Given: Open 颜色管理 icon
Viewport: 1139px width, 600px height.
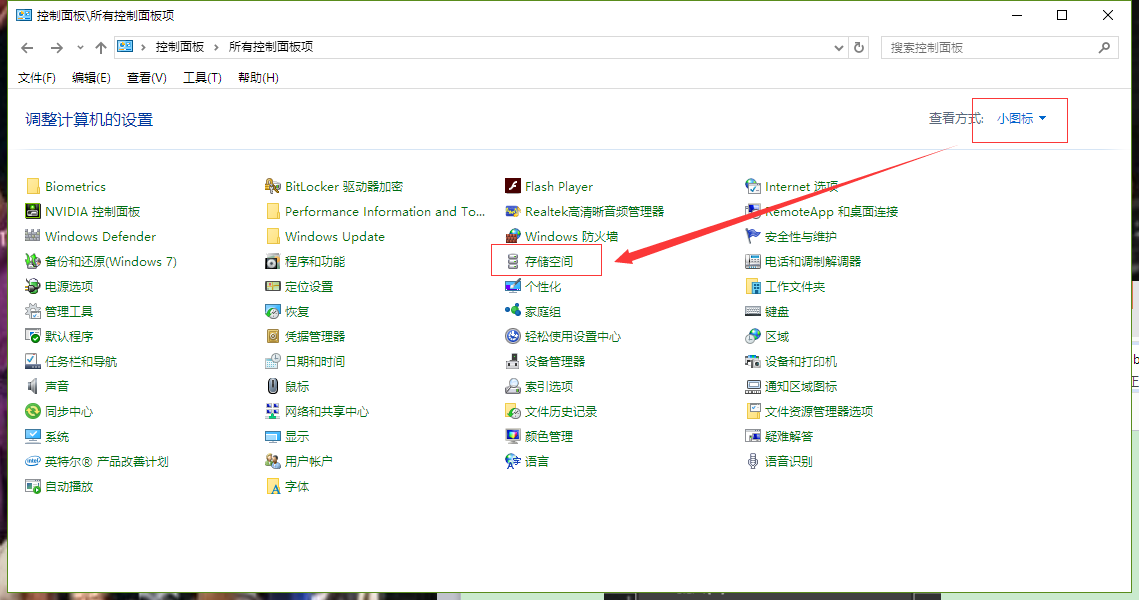Looking at the screenshot, I should coord(513,437).
